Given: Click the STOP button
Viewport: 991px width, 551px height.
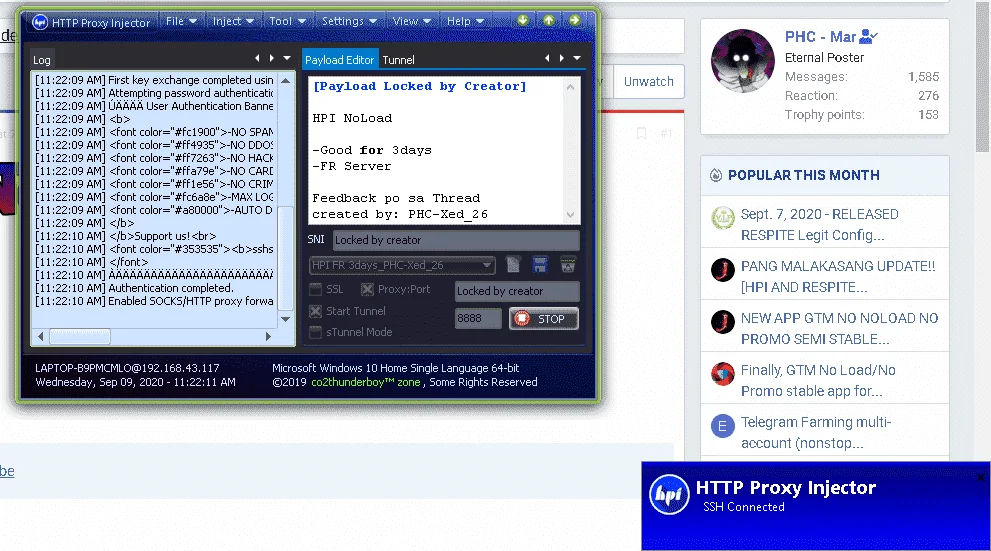Looking at the screenshot, I should (544, 319).
